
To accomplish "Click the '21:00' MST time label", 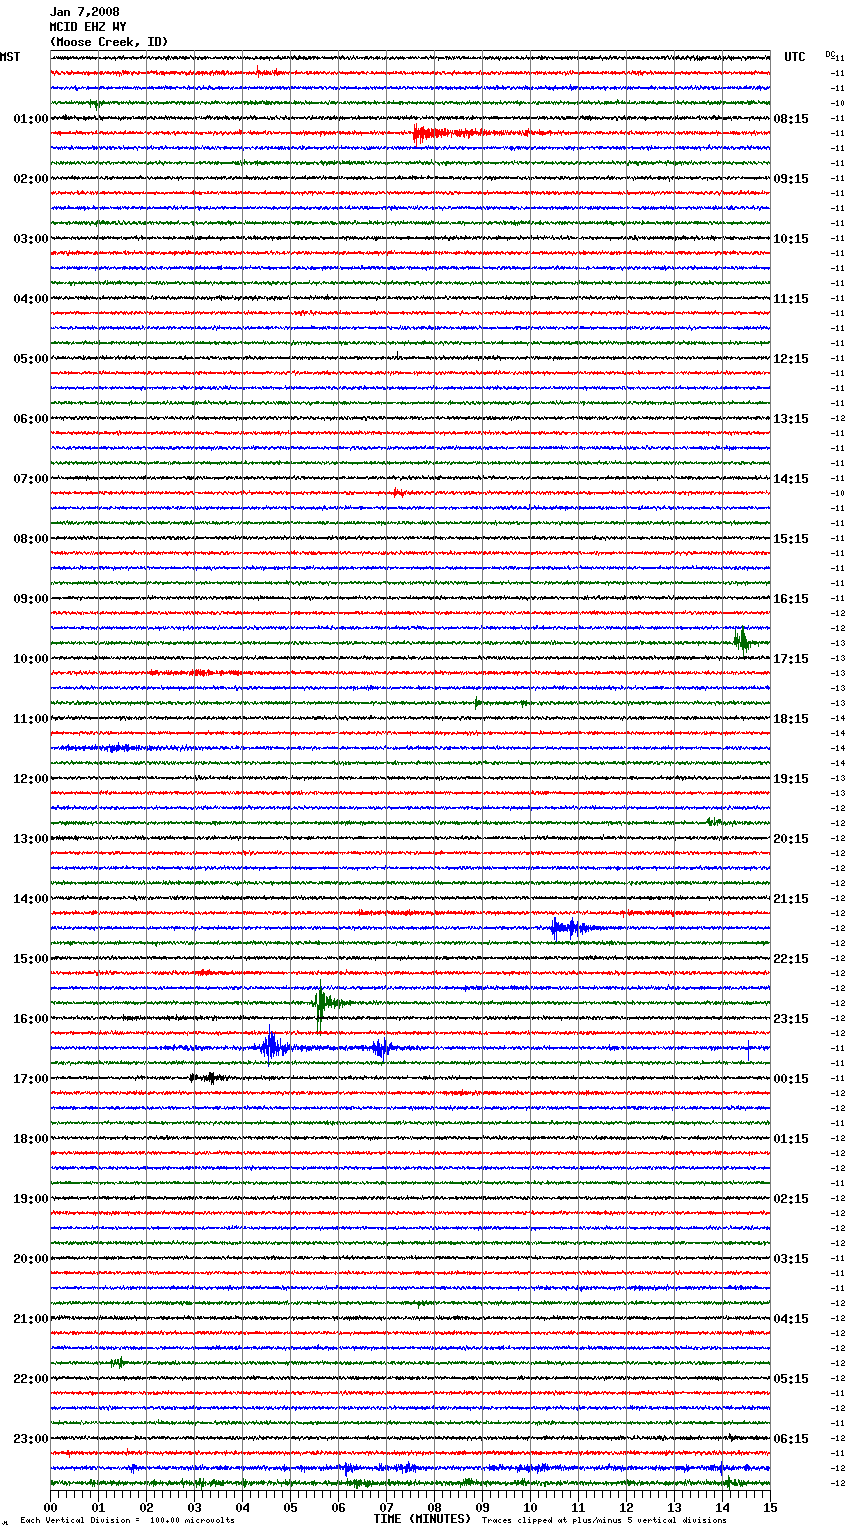I will tap(31, 1319).
